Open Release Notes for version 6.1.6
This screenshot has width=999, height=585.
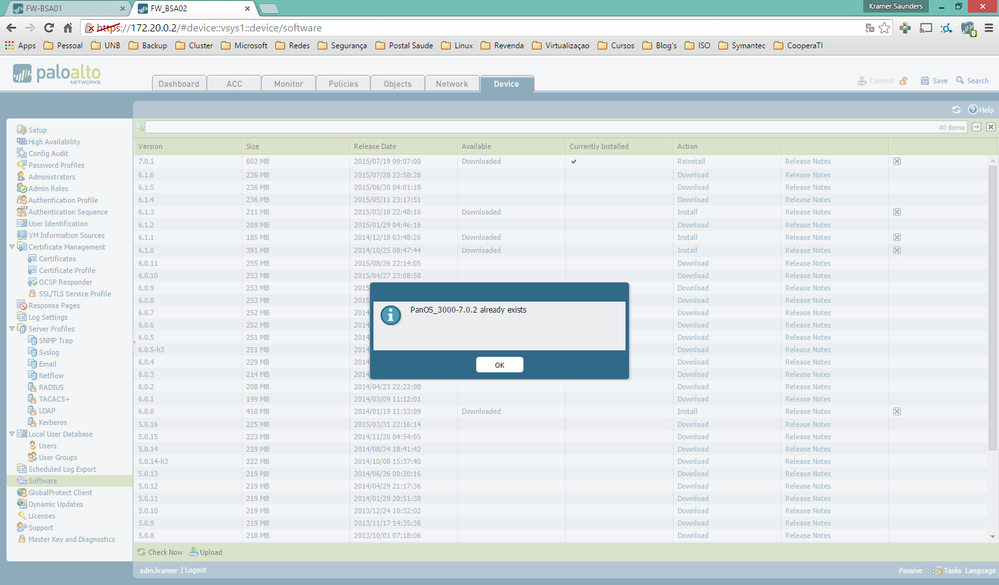tap(807, 174)
